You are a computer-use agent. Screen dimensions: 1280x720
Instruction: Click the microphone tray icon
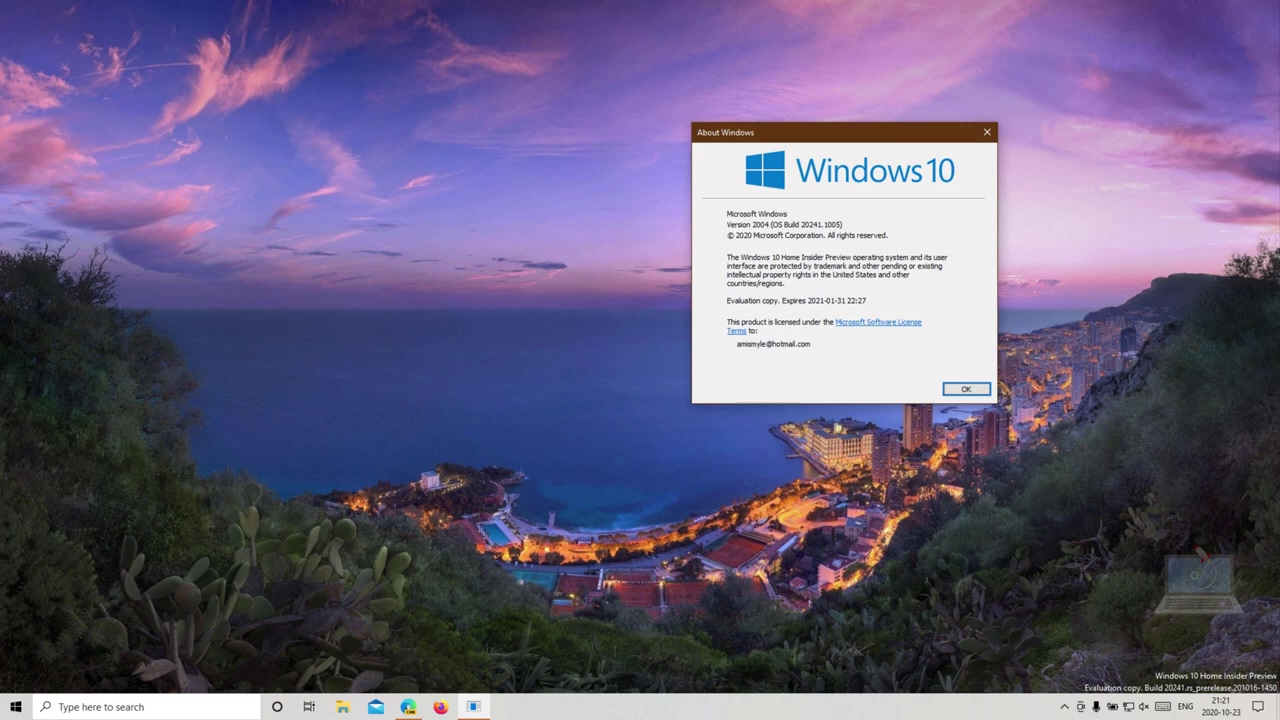1096,707
